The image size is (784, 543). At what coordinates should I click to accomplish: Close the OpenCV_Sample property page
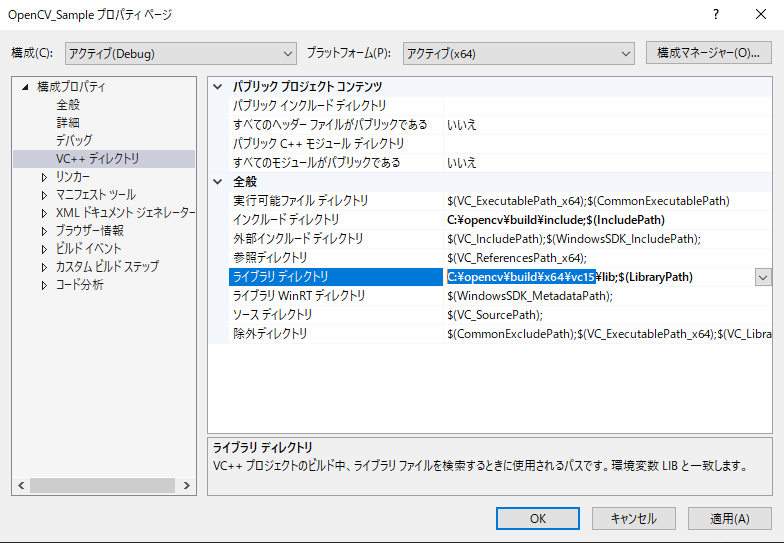point(760,14)
